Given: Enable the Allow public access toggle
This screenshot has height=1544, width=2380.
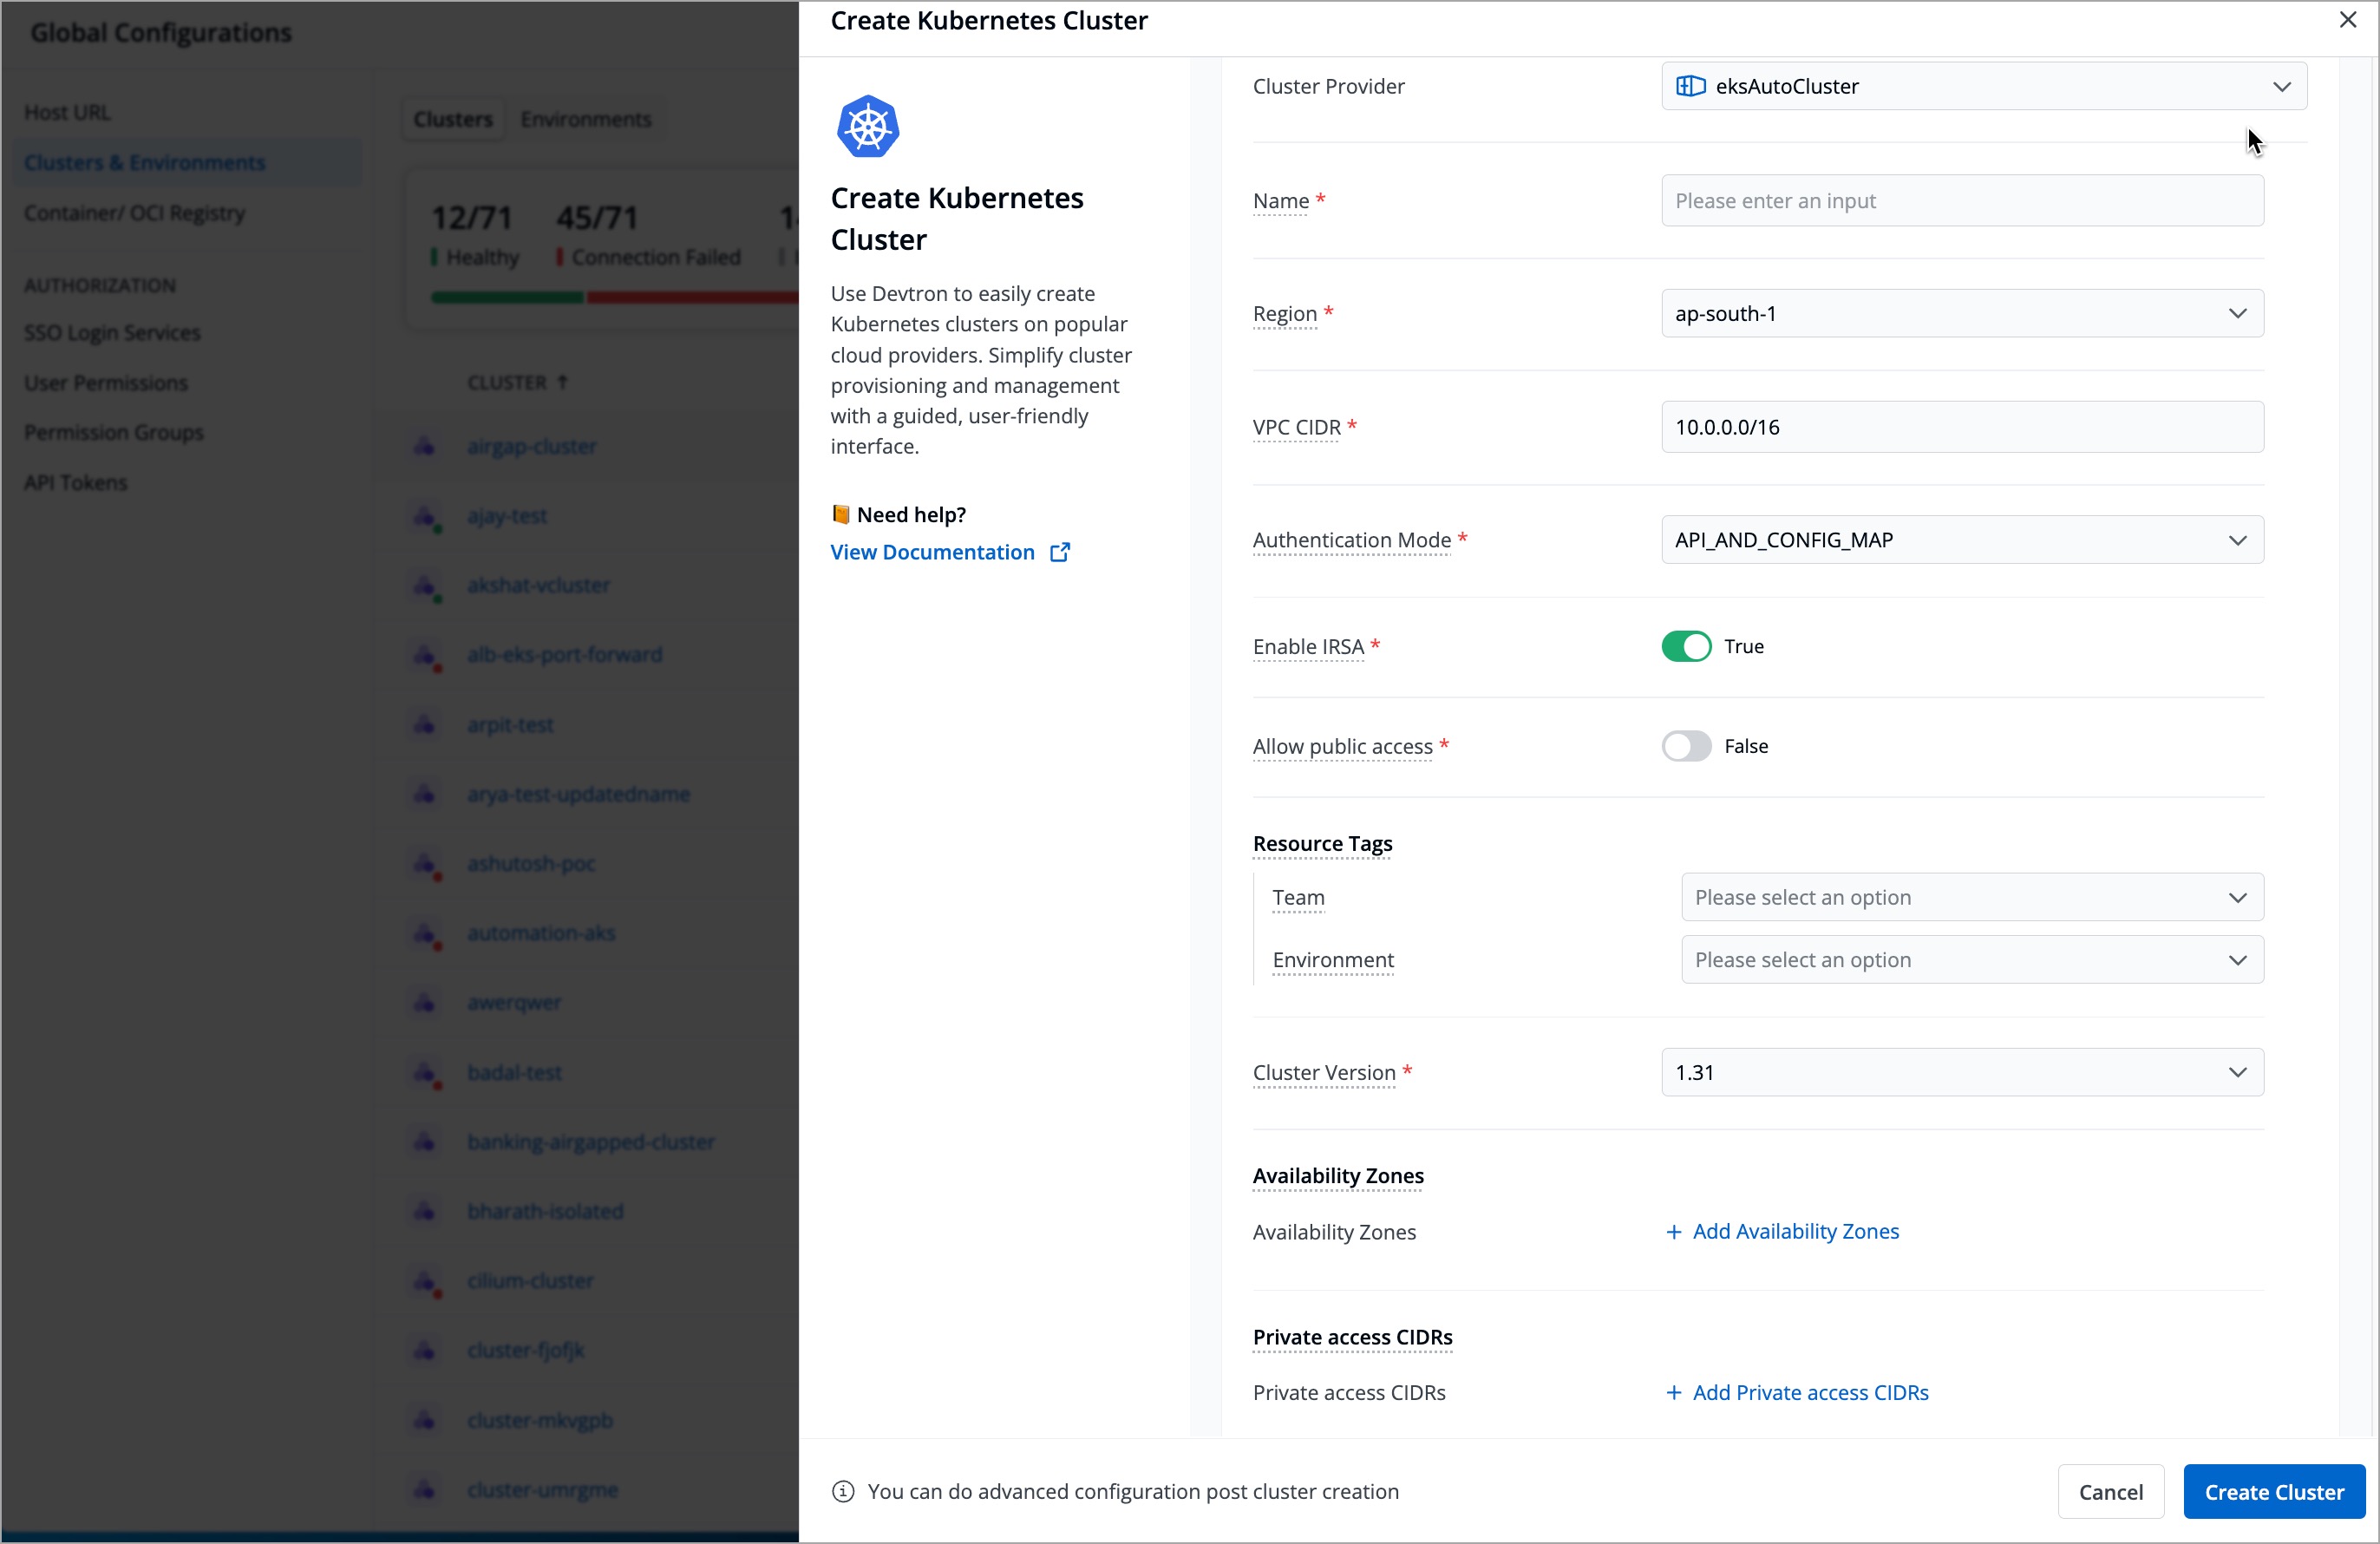Looking at the screenshot, I should point(1685,746).
